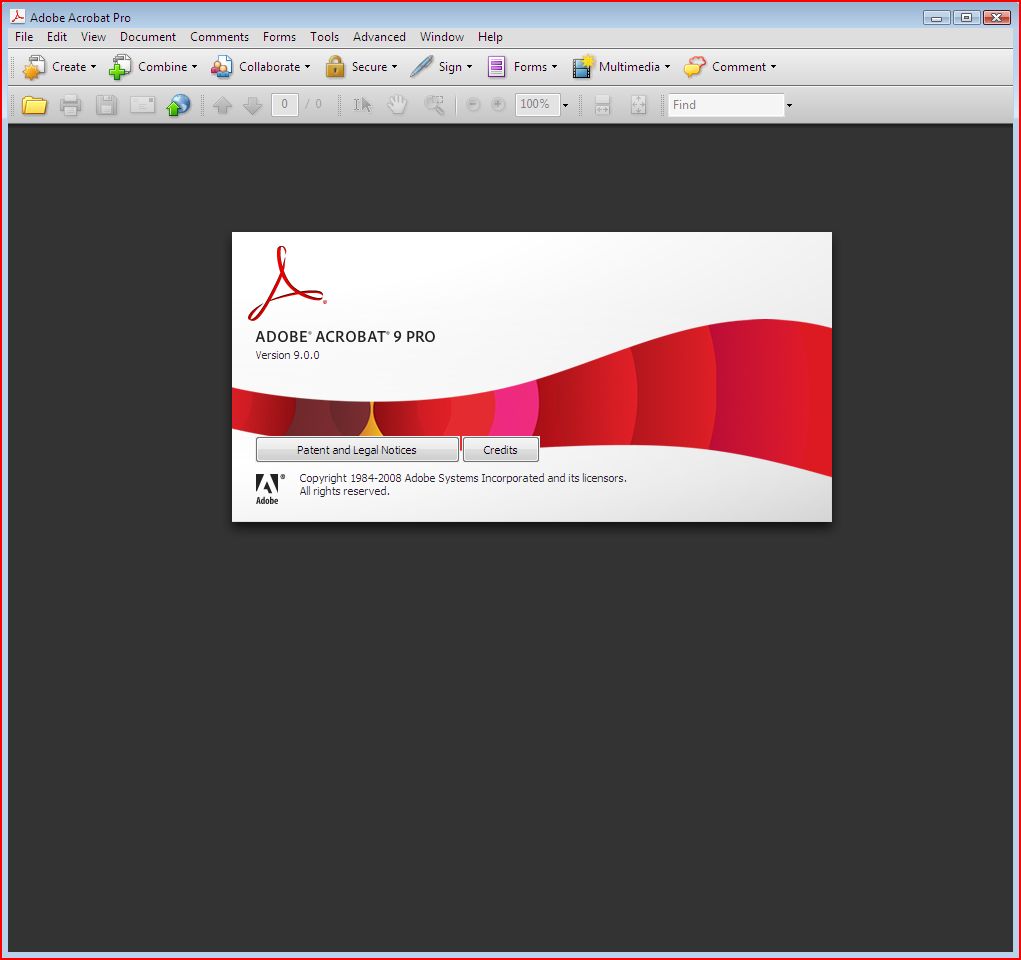Click the Credits button
The width and height of the screenshot is (1021, 960).
coord(500,449)
